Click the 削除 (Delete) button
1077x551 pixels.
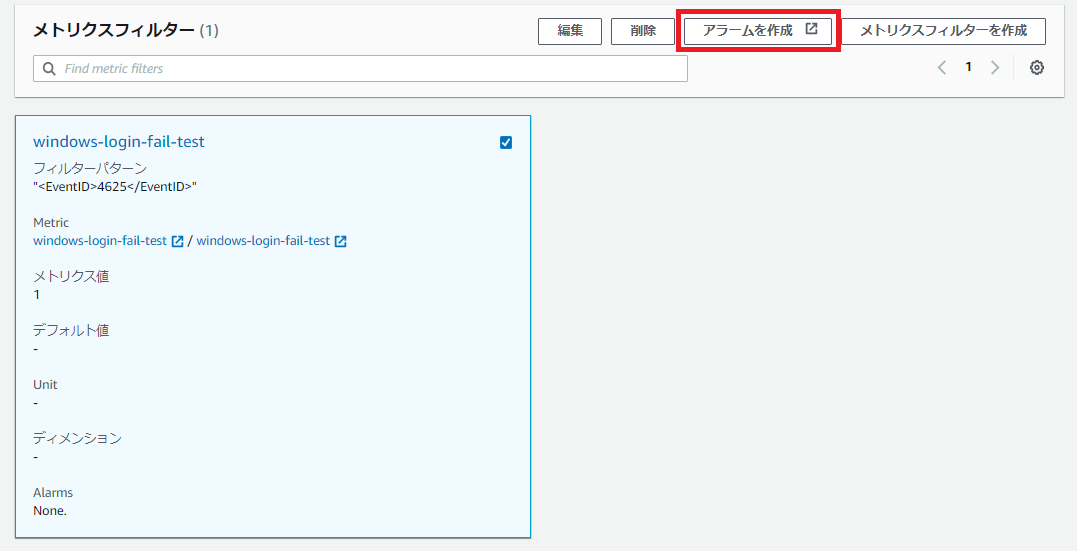click(x=642, y=31)
